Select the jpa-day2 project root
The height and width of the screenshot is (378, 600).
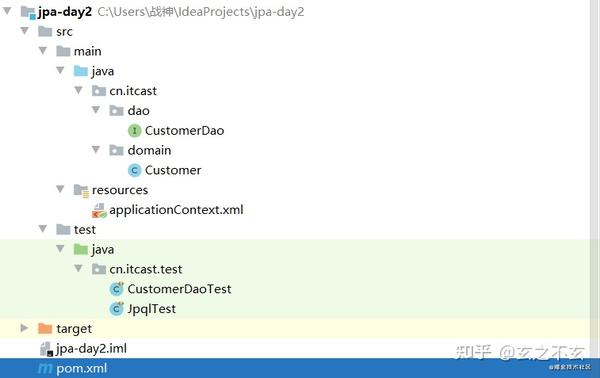tap(65, 12)
